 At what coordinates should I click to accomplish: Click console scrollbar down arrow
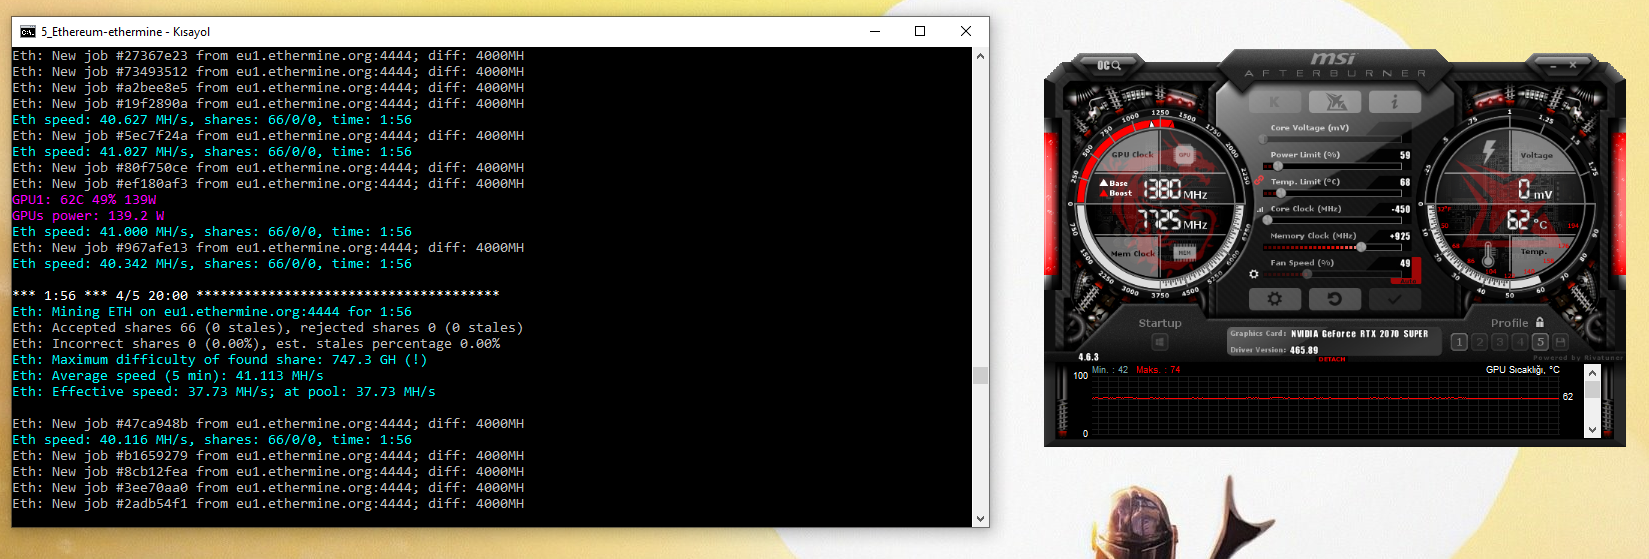click(x=980, y=519)
